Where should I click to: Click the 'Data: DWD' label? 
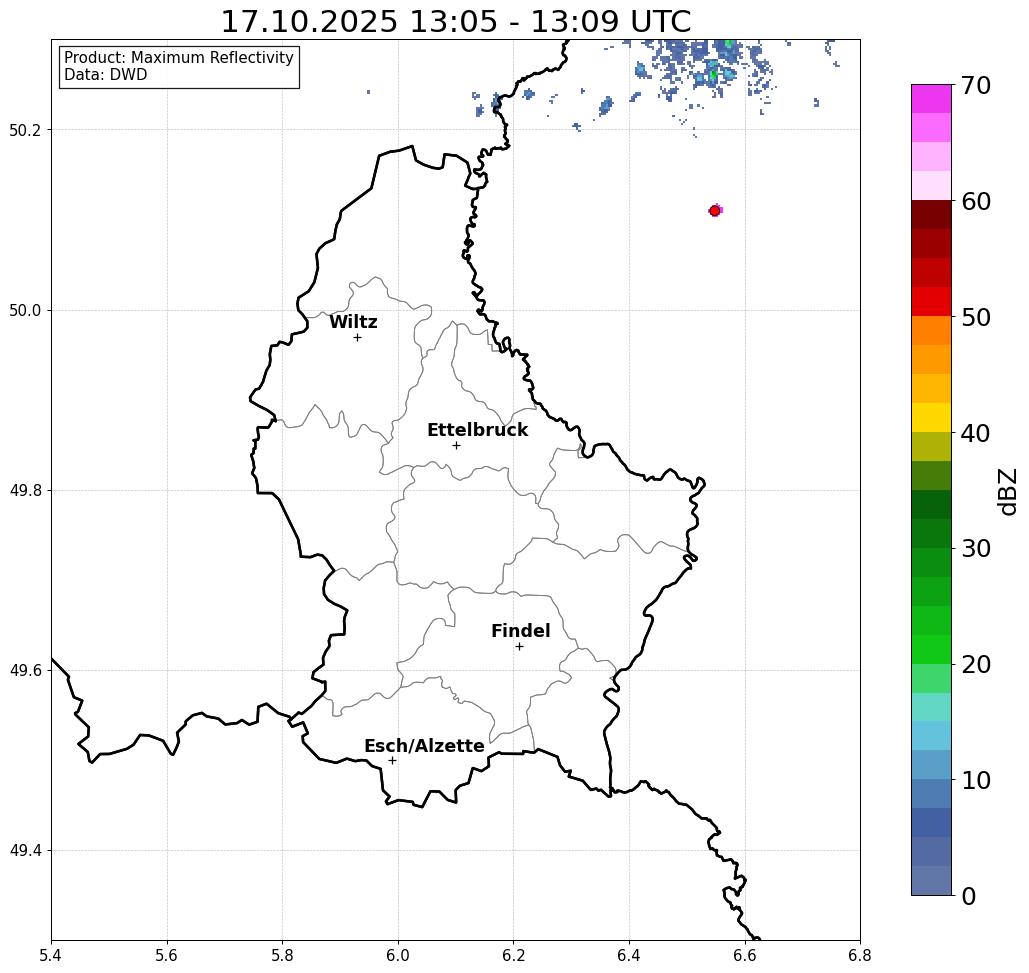(106, 75)
